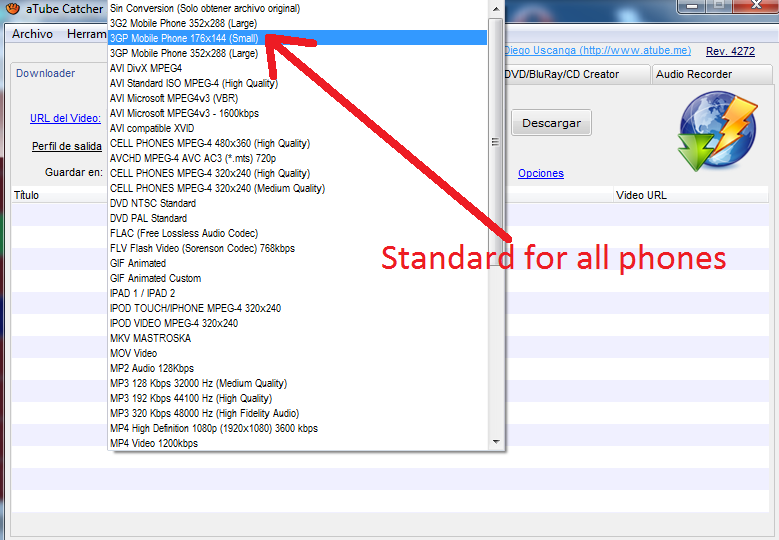
Task: Select Sin Conversion (Solo obtener archivo original)
Action: click(297, 8)
